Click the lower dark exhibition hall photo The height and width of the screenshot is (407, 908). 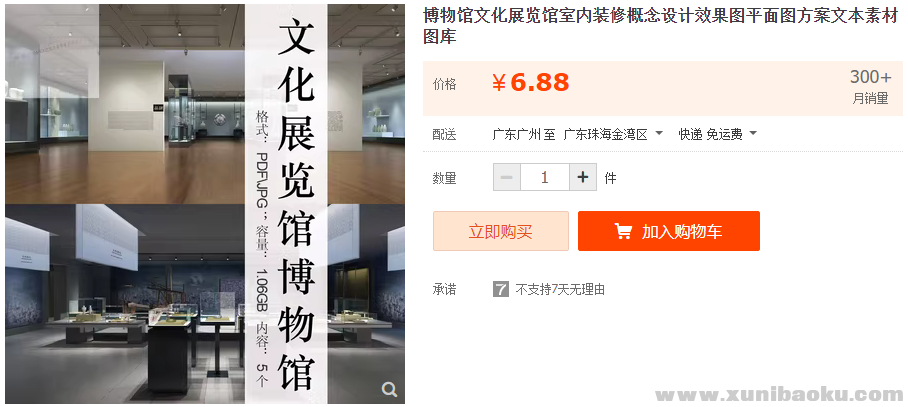click(x=125, y=304)
